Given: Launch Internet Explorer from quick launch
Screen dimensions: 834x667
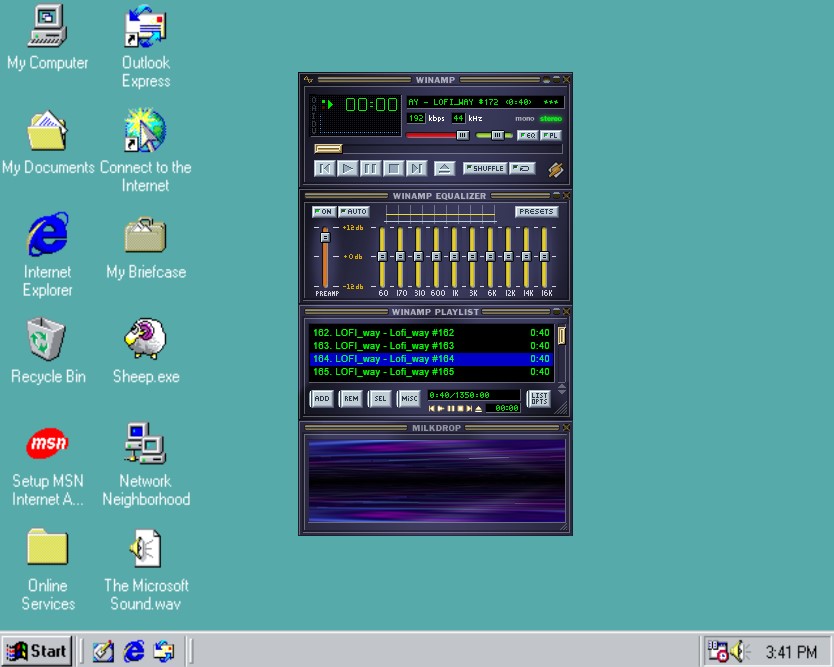Looking at the screenshot, I should pos(134,651).
